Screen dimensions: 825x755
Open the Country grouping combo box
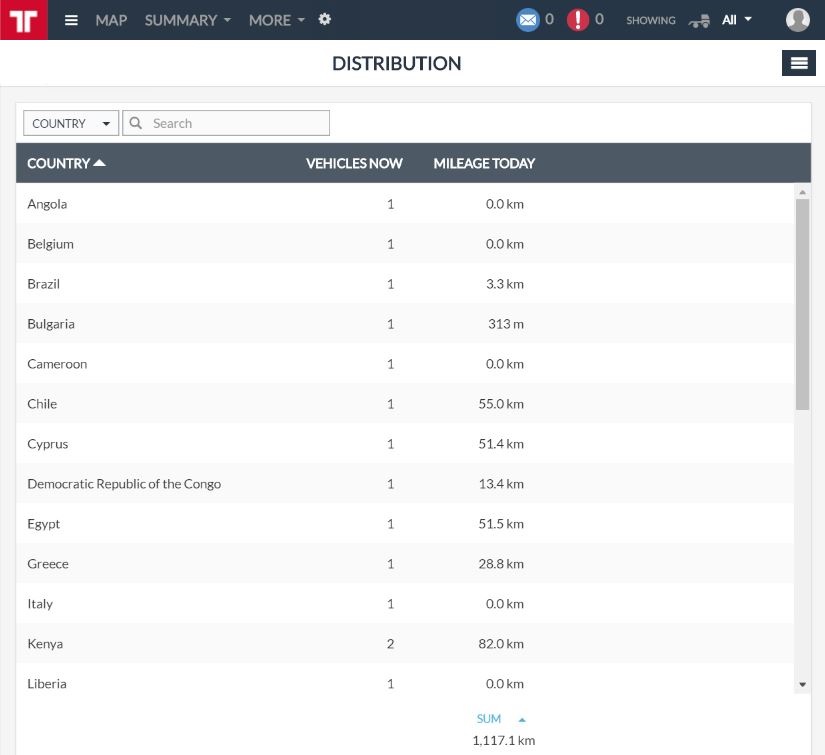71,123
